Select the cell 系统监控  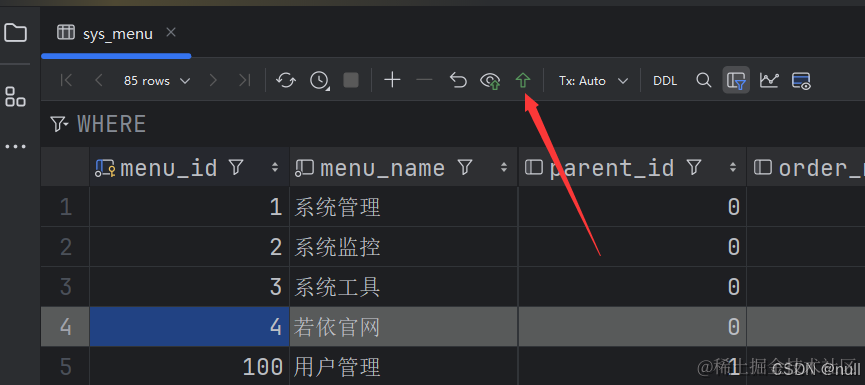[403, 247]
